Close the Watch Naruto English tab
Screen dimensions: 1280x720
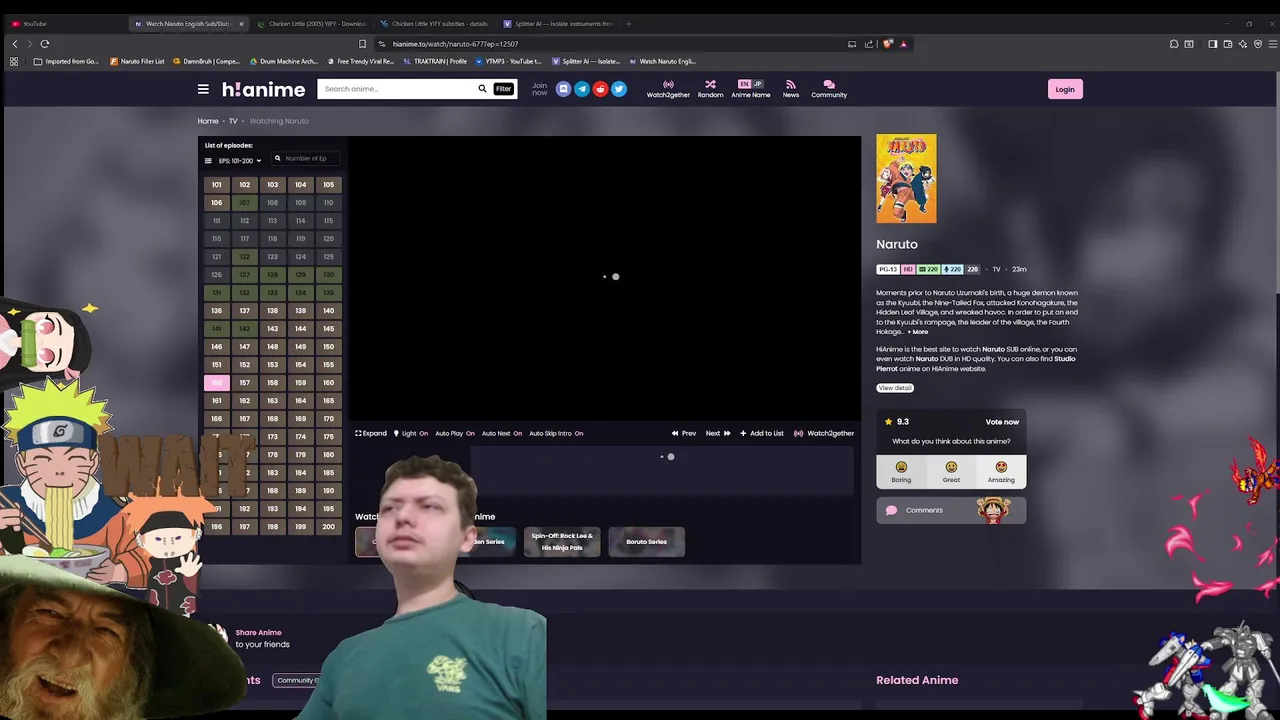241,23
